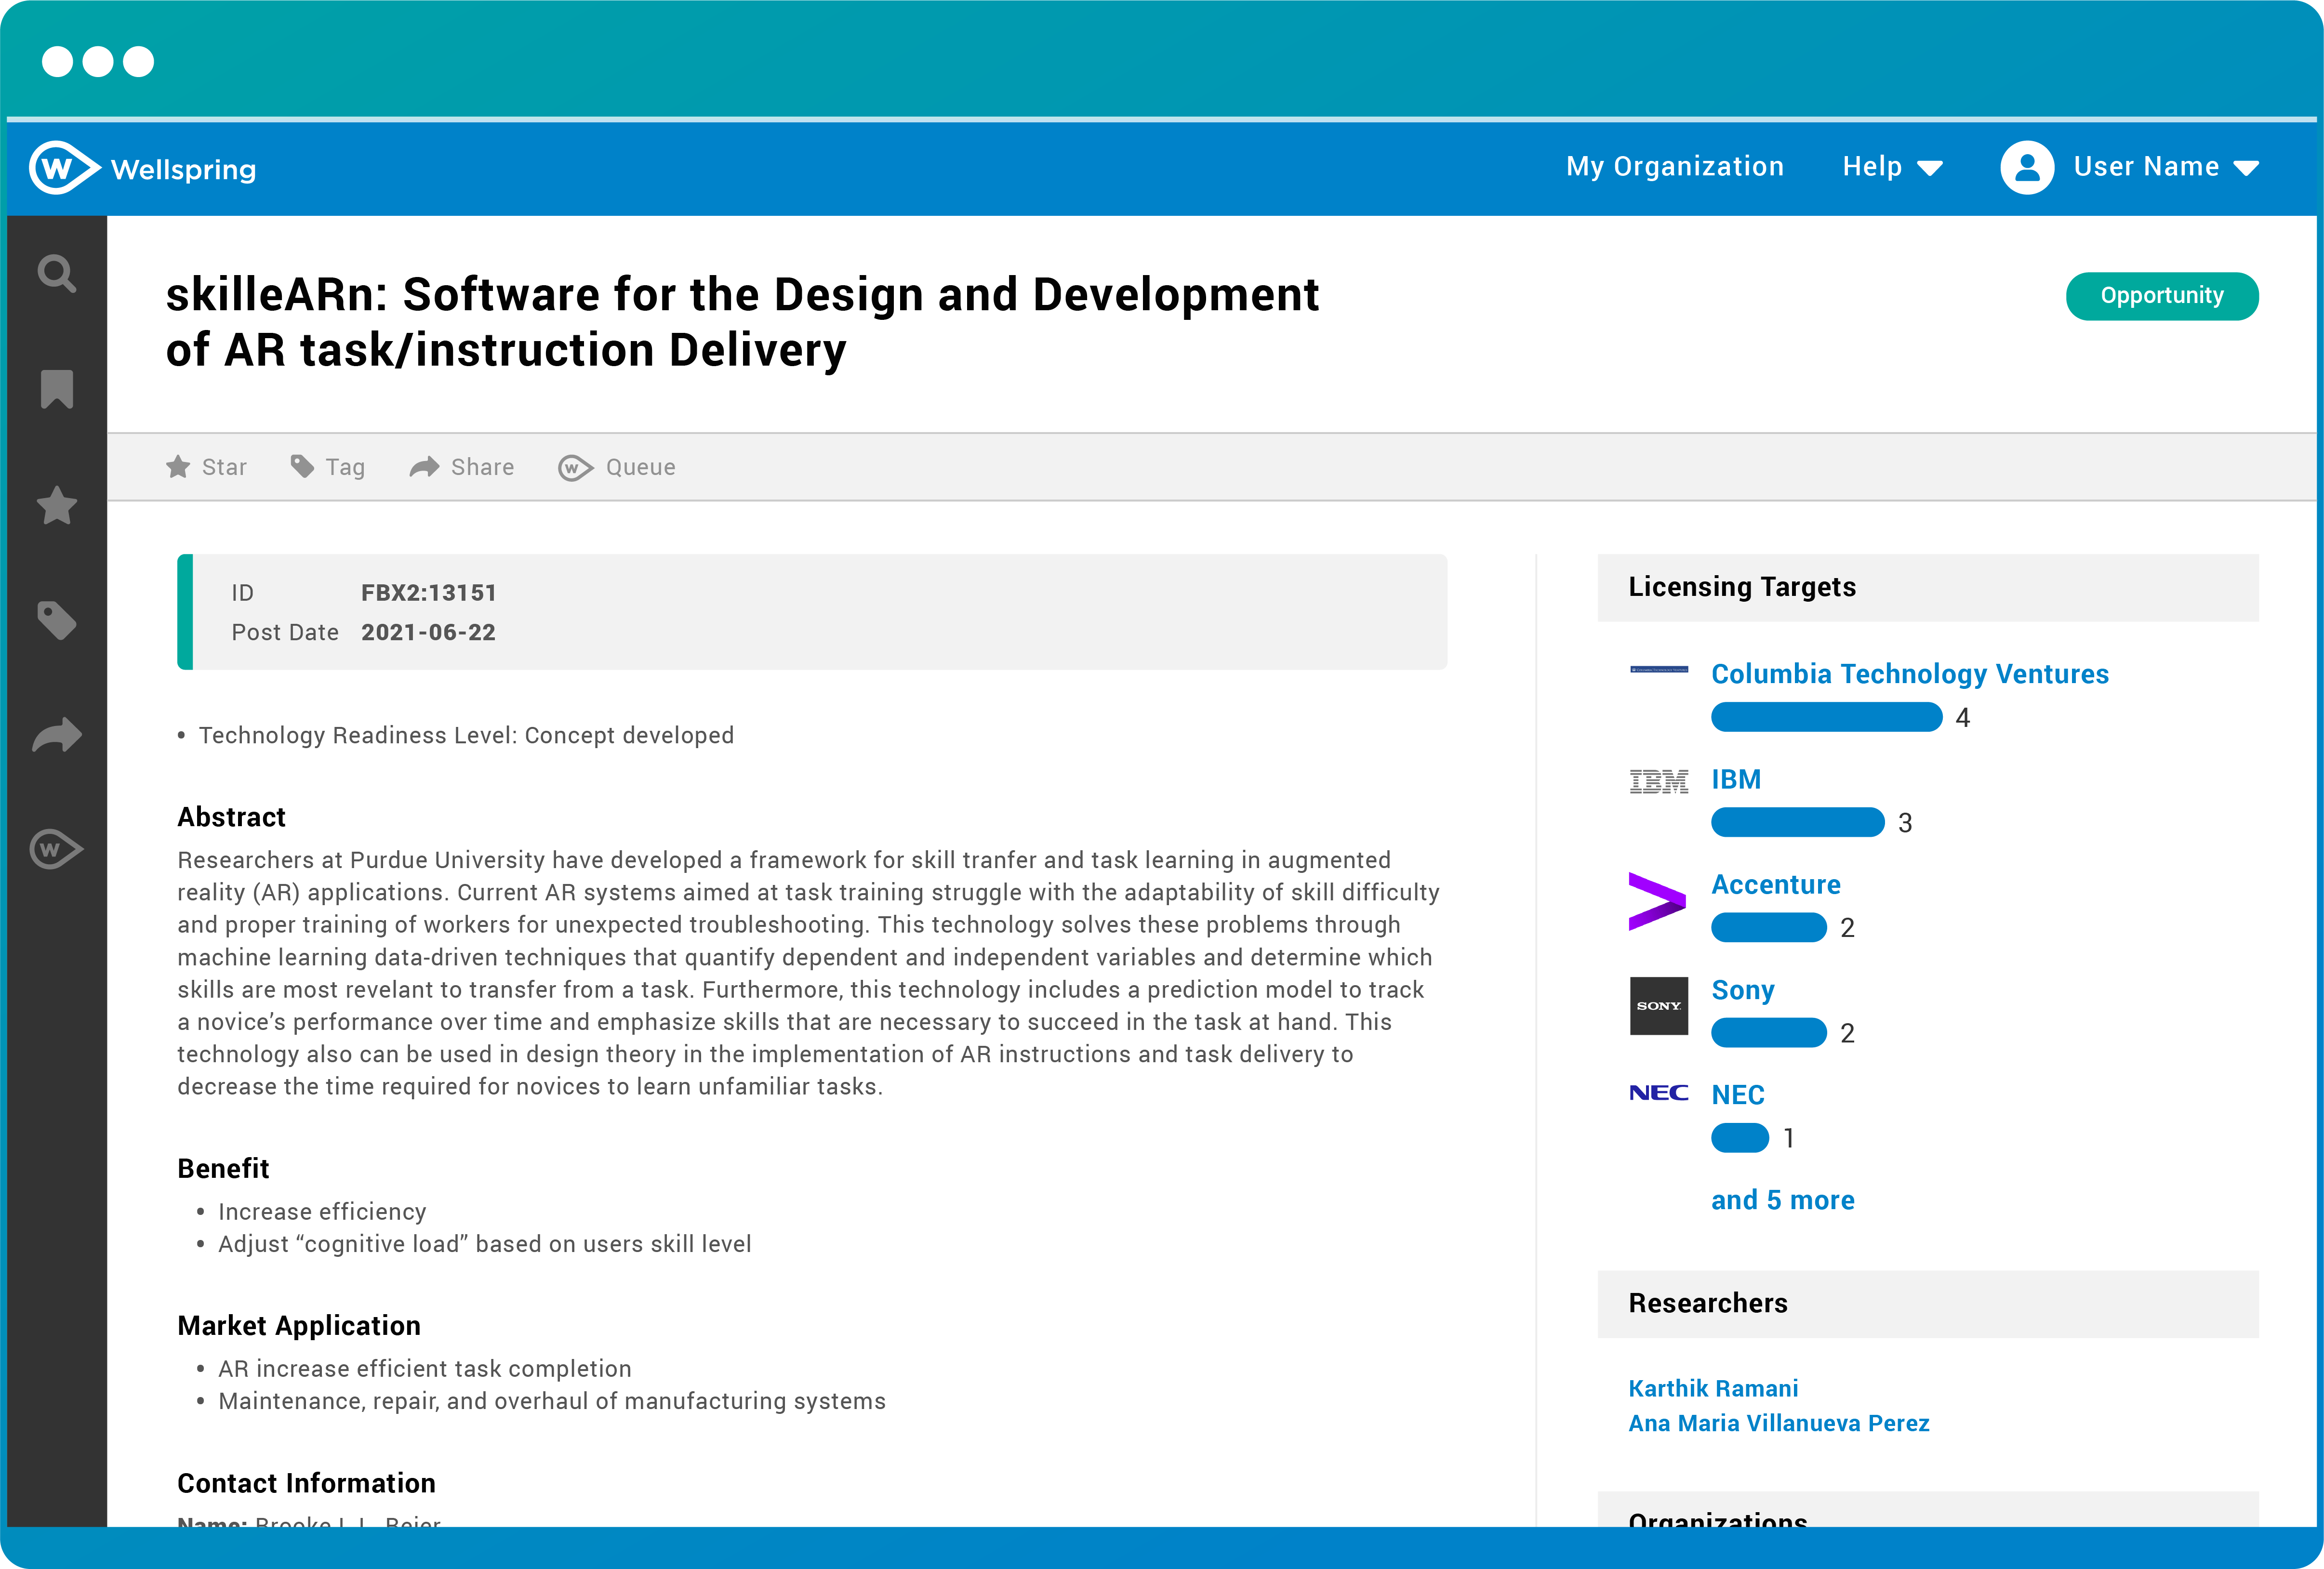2324x1569 pixels.
Task: Click the Accenture logo thumbnail
Action: pyautogui.click(x=1658, y=901)
